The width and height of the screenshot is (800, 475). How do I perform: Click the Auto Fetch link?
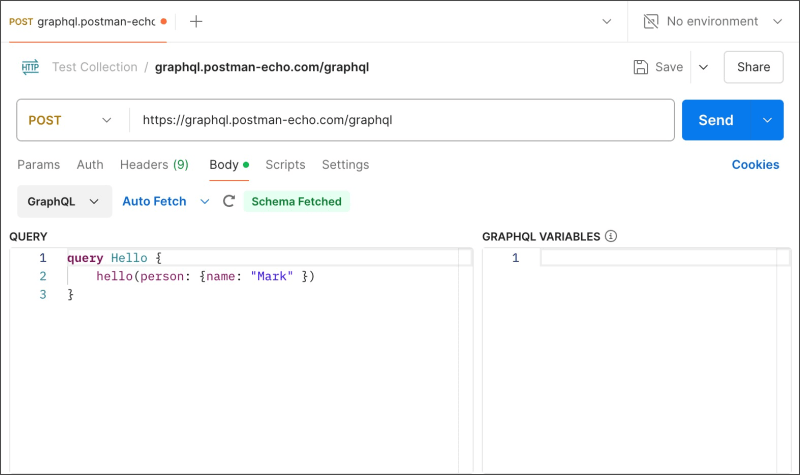click(x=154, y=202)
